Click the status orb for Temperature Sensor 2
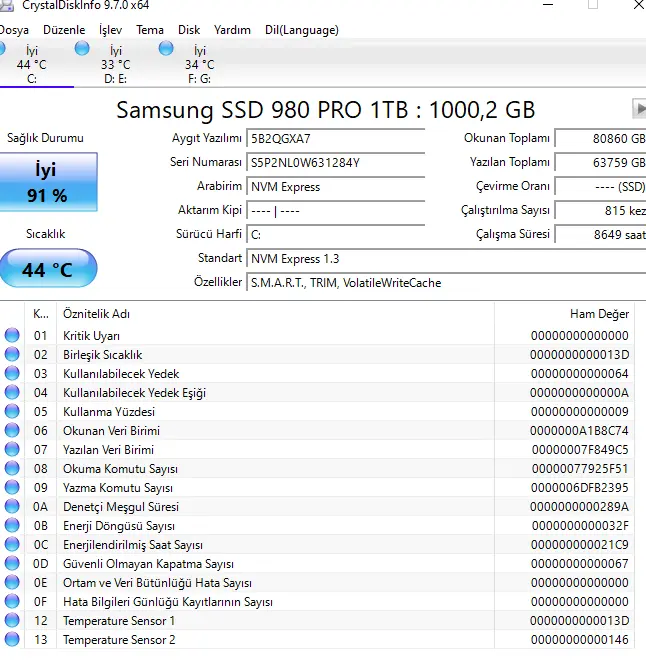 (x=12, y=639)
